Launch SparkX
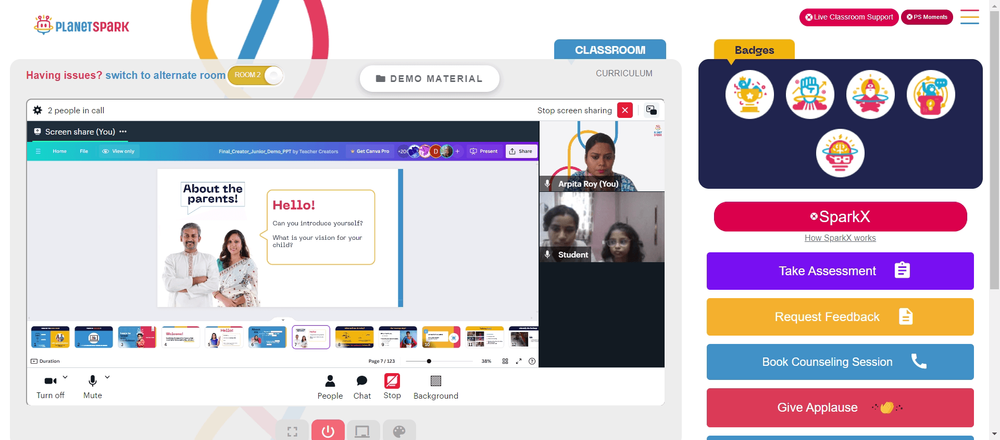Image resolution: width=1000 pixels, height=440 pixels. [840, 217]
